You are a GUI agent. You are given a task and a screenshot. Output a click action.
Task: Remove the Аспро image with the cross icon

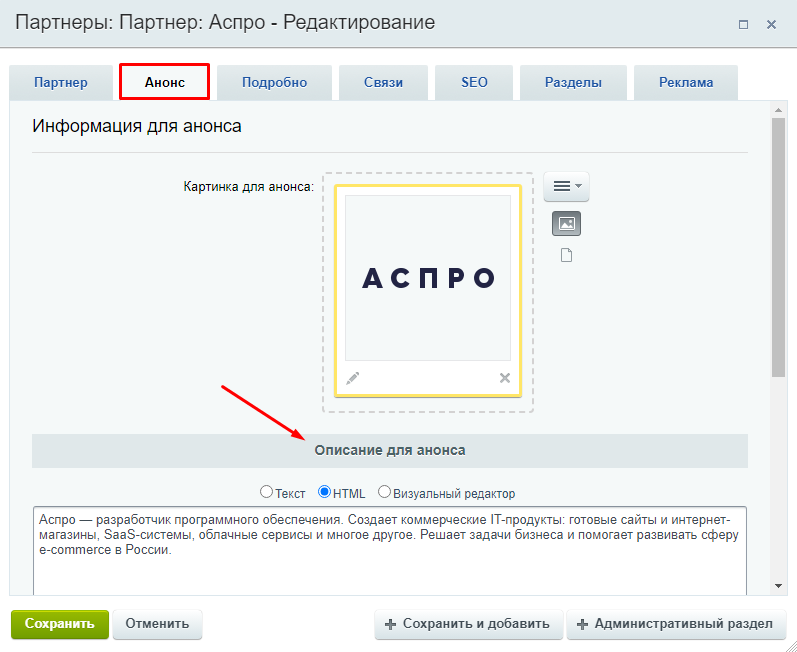[x=505, y=378]
